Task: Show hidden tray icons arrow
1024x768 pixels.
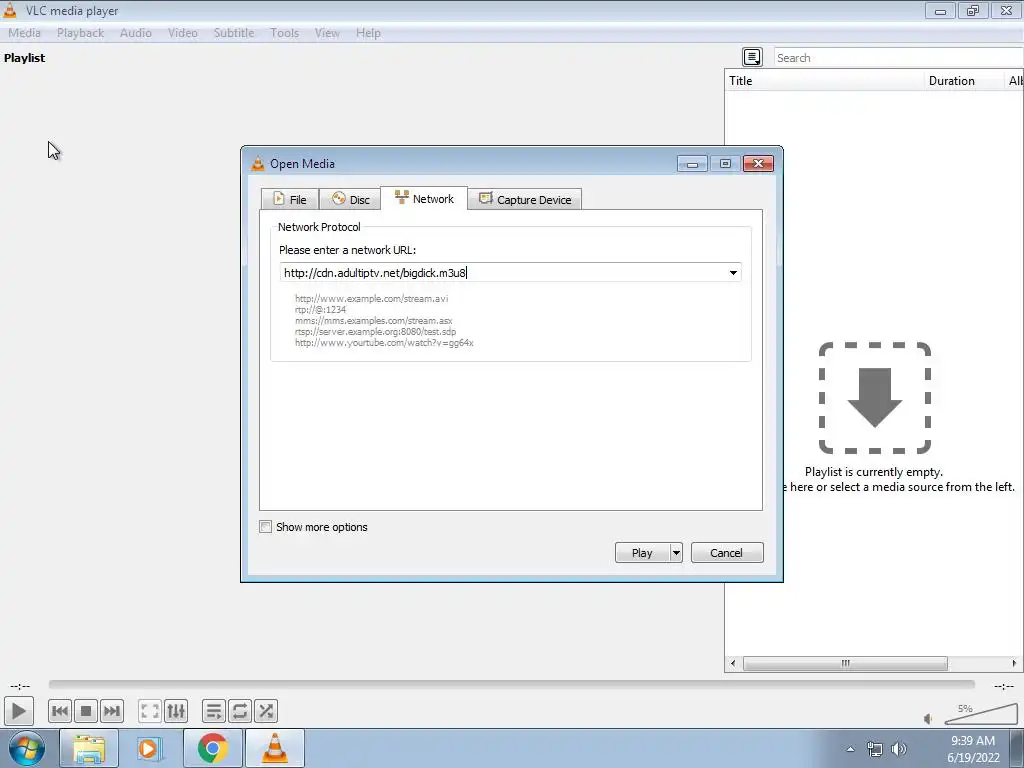Action: point(850,749)
